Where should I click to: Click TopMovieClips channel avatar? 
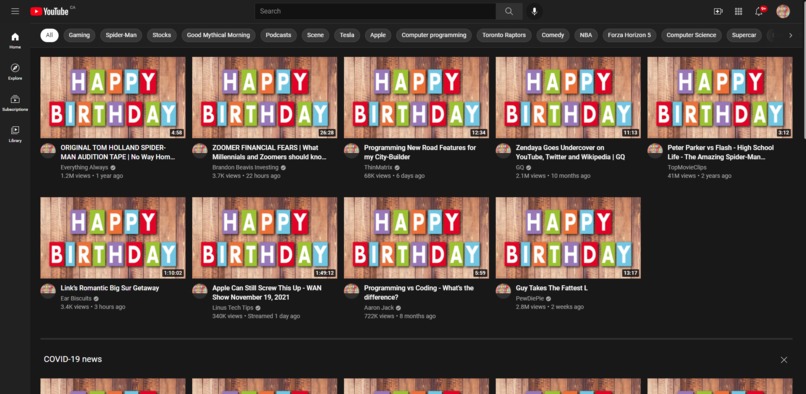pos(654,151)
